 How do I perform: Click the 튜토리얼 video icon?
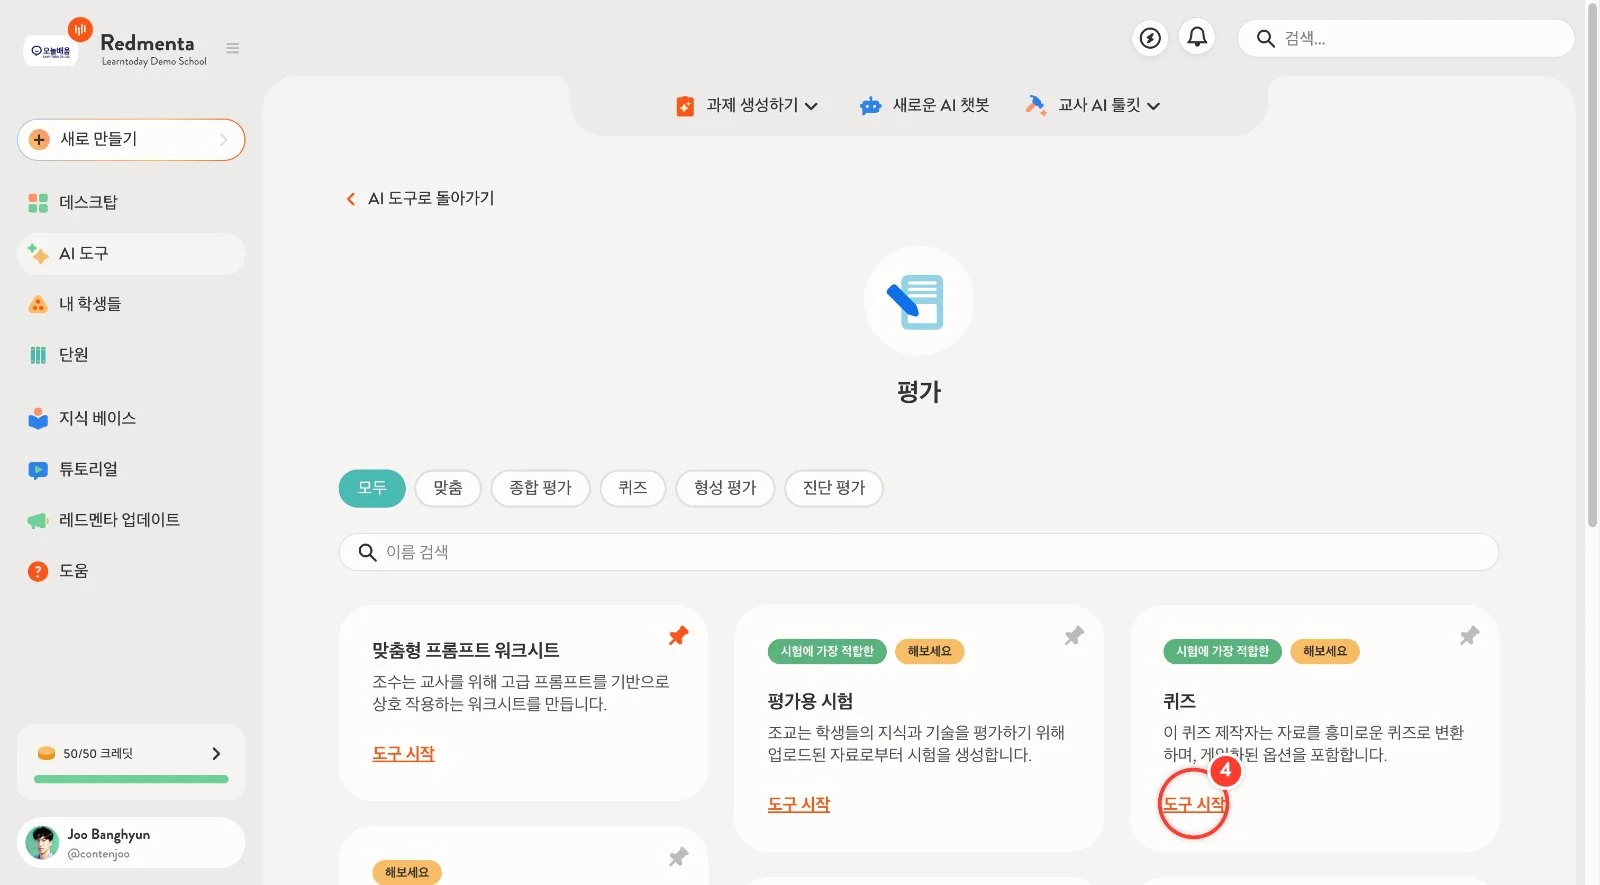pos(38,469)
